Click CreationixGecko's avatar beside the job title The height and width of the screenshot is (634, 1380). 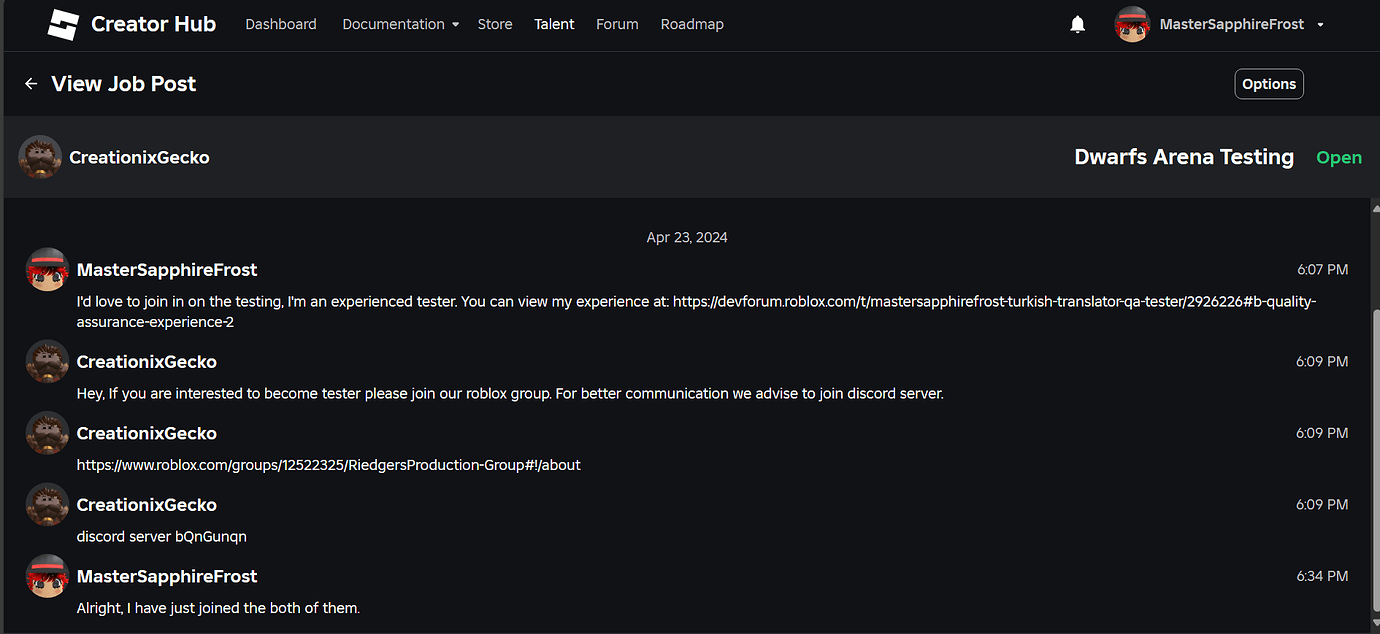point(40,157)
